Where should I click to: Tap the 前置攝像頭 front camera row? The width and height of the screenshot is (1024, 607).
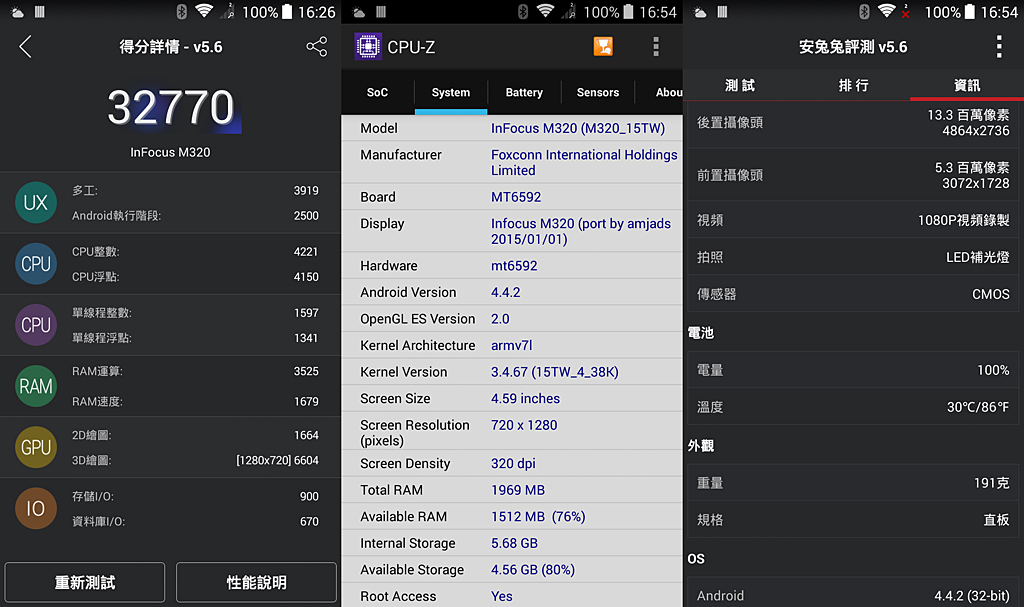coord(853,175)
